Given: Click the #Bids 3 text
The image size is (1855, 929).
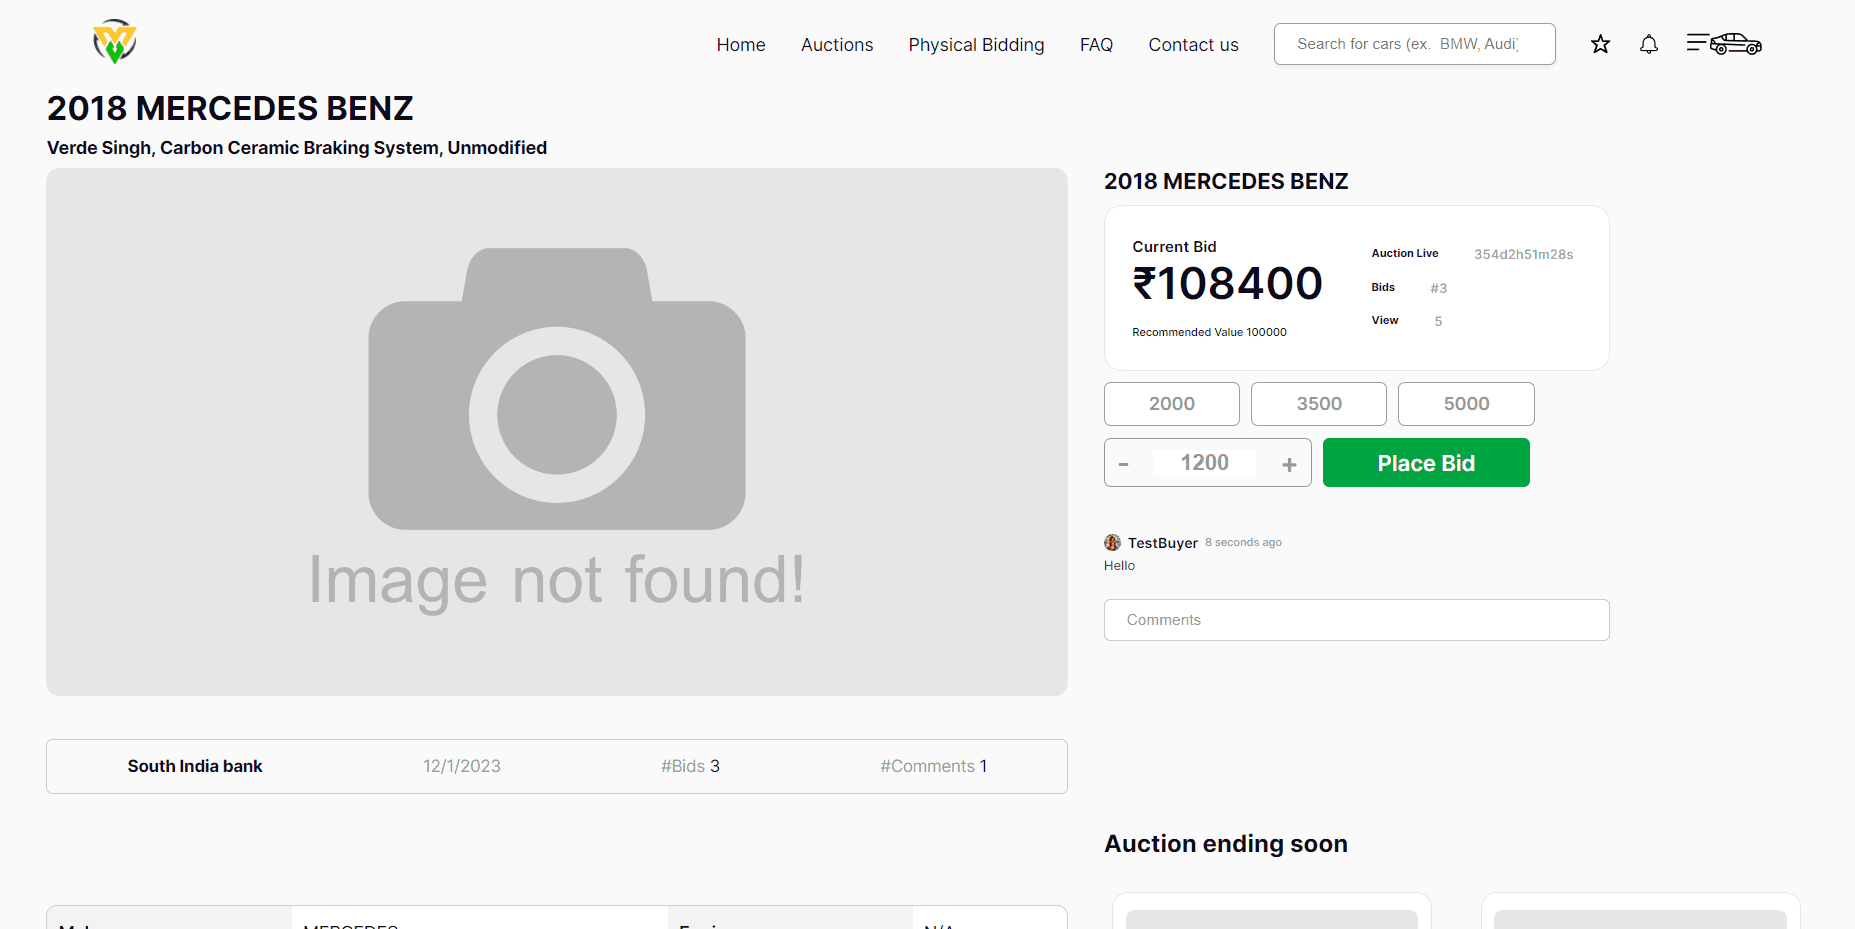Looking at the screenshot, I should (x=690, y=766).
